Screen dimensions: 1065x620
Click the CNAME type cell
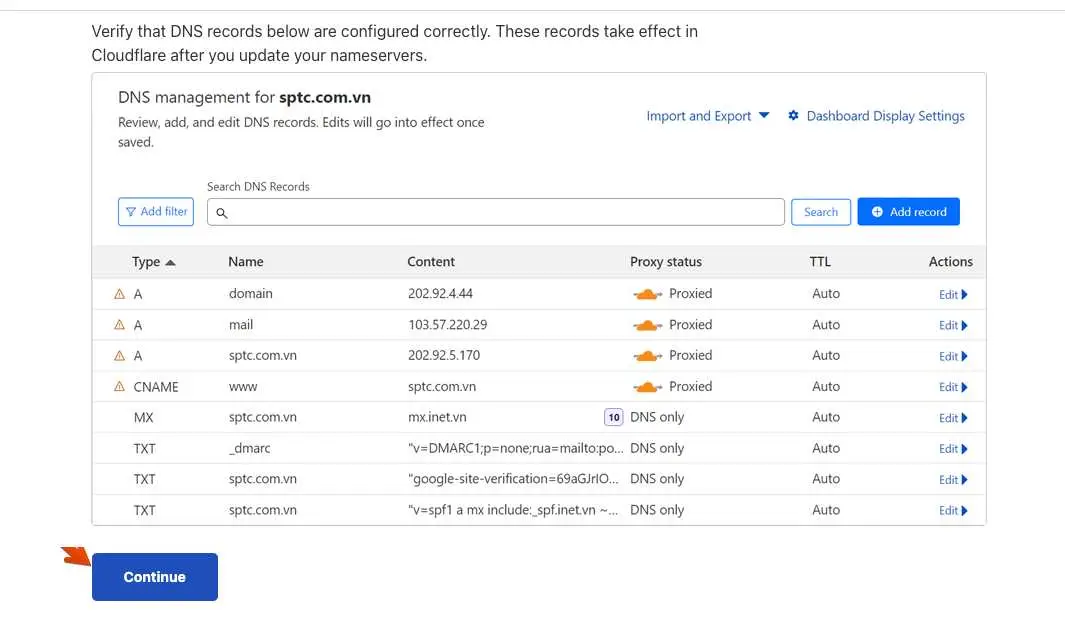[x=156, y=387]
